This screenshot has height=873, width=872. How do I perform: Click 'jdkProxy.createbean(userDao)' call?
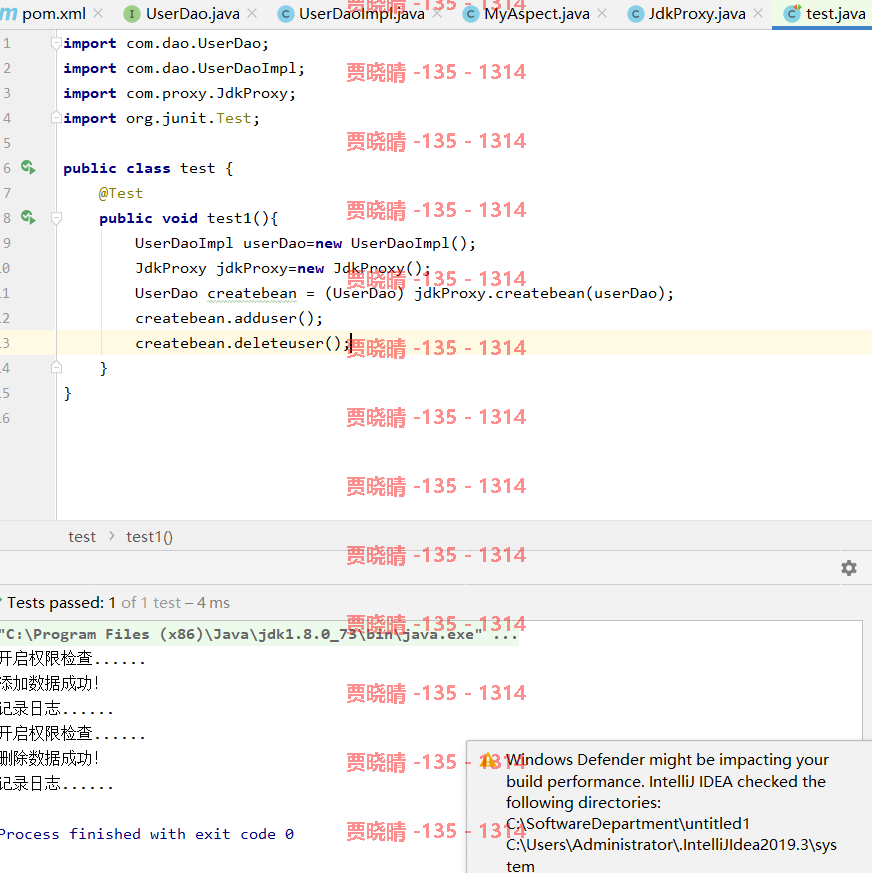pos(540,293)
